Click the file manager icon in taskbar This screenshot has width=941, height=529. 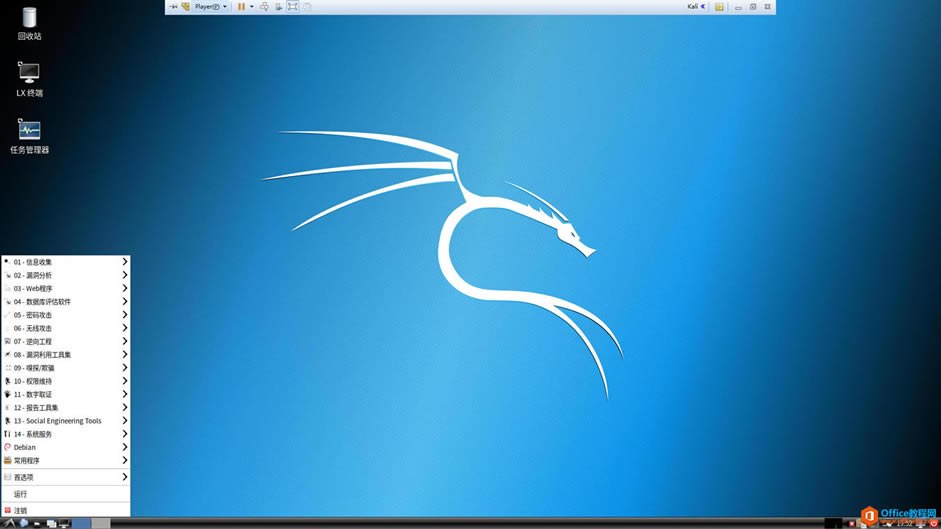[x=37, y=524]
